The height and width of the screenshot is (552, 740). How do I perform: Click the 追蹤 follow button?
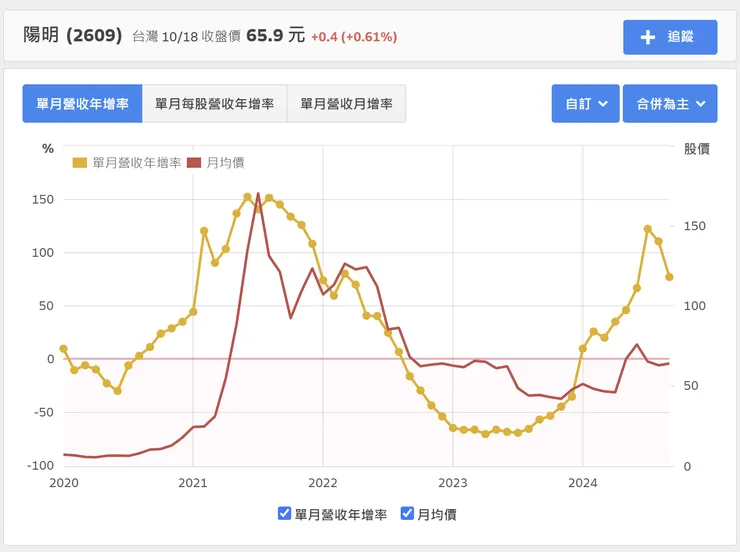click(670, 37)
